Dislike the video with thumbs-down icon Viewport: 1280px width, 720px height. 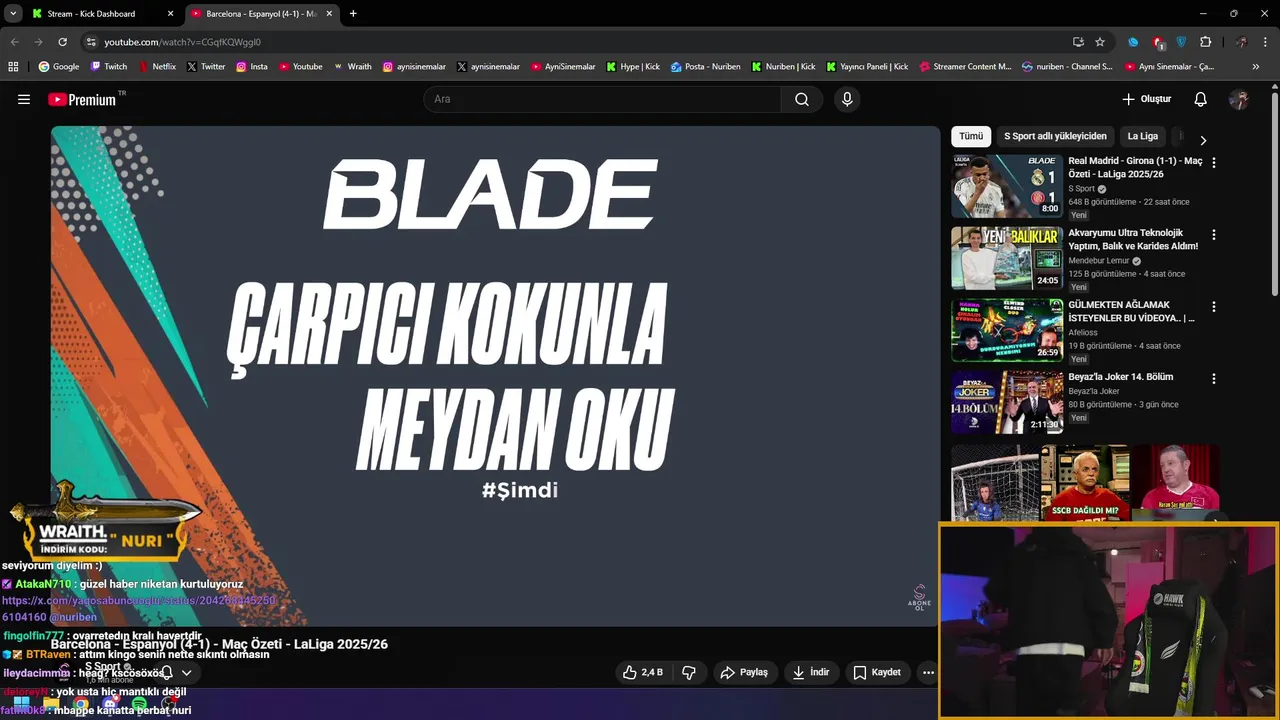(689, 672)
